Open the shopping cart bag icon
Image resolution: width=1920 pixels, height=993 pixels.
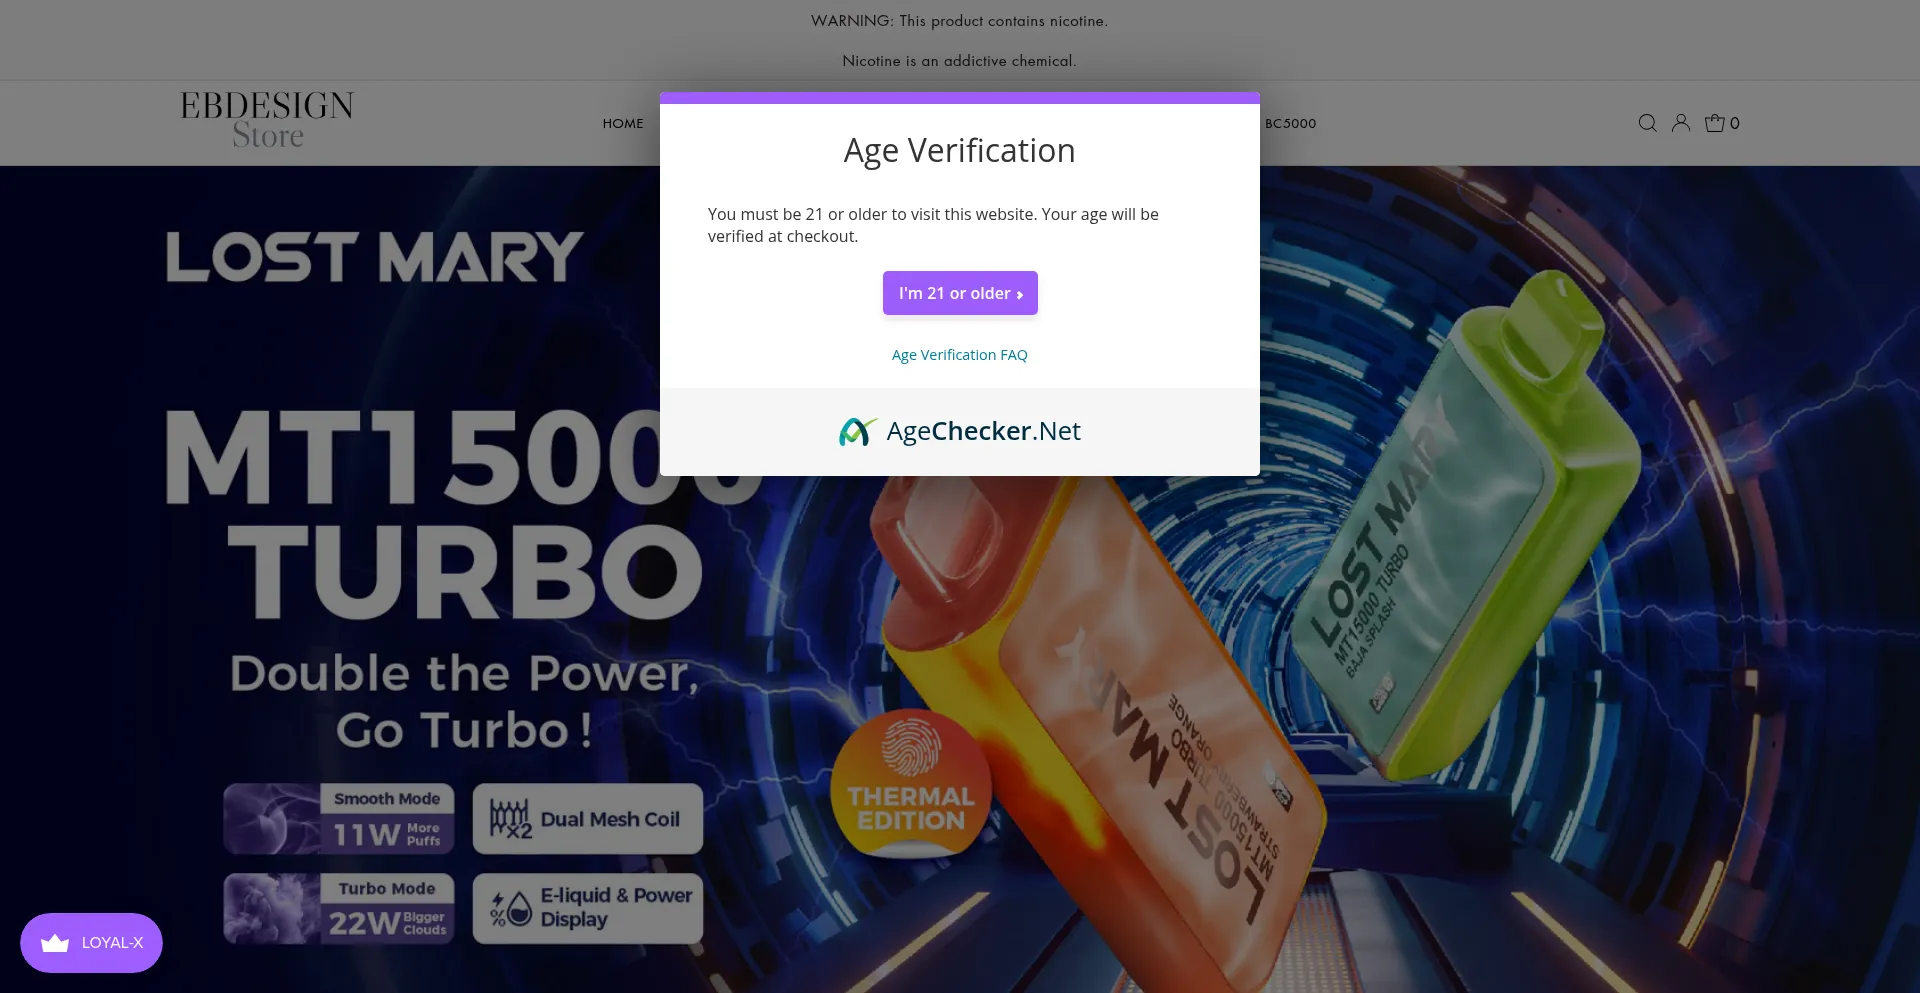point(1715,123)
